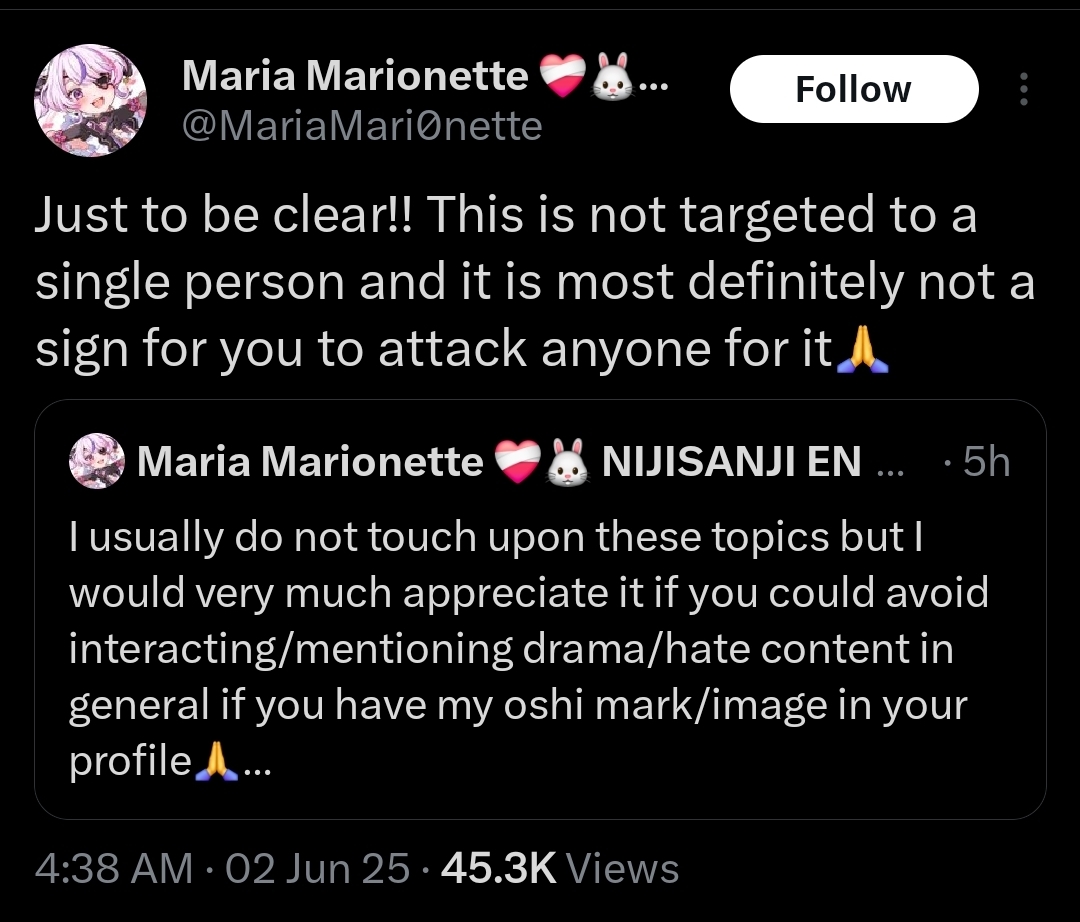Click the rabbit emoji in the quoted tweet header

(565, 463)
